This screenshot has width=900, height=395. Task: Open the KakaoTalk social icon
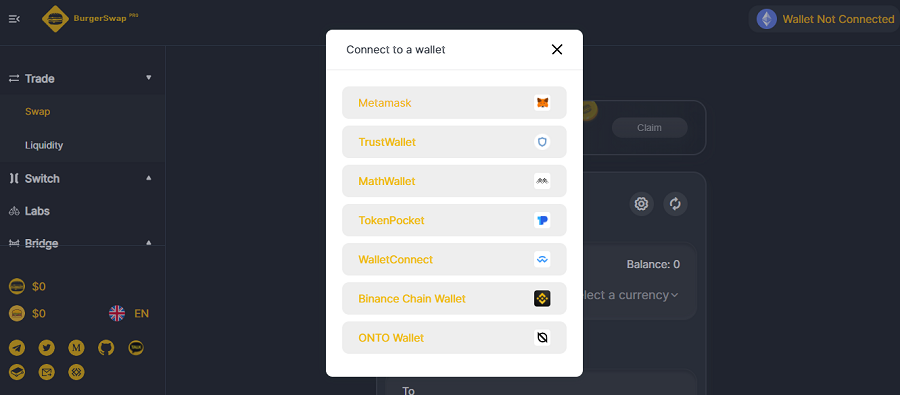click(x=136, y=348)
